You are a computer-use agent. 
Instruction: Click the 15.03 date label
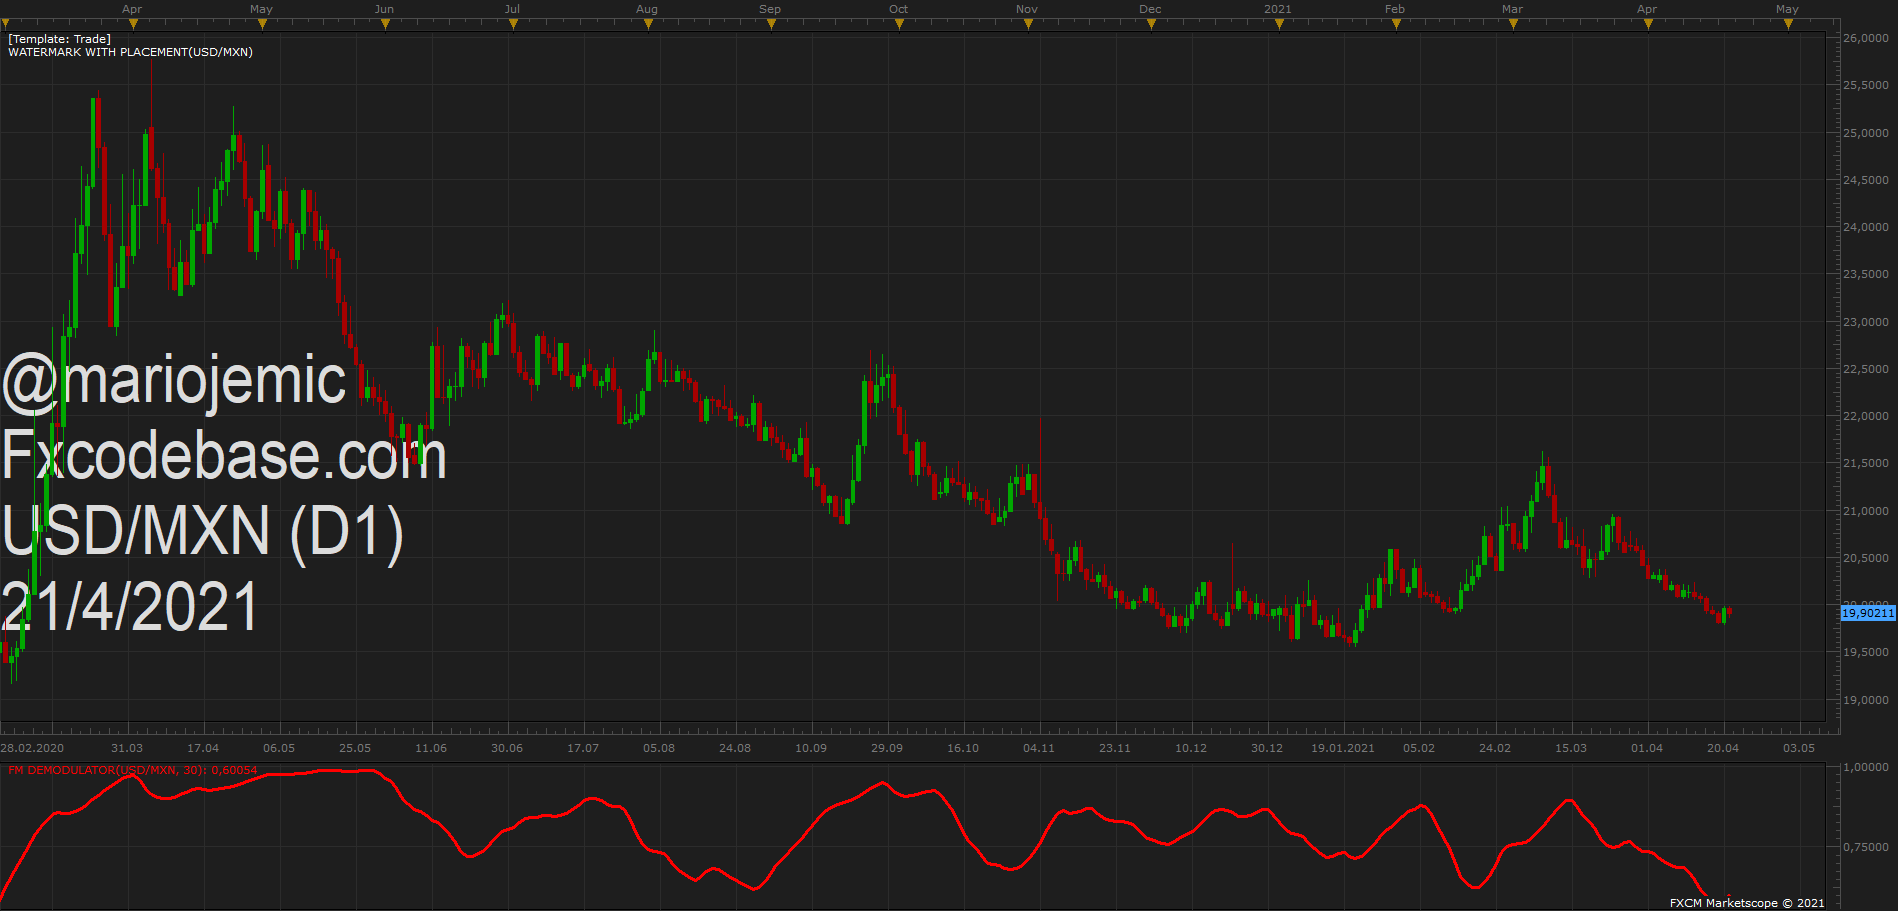coord(1571,748)
